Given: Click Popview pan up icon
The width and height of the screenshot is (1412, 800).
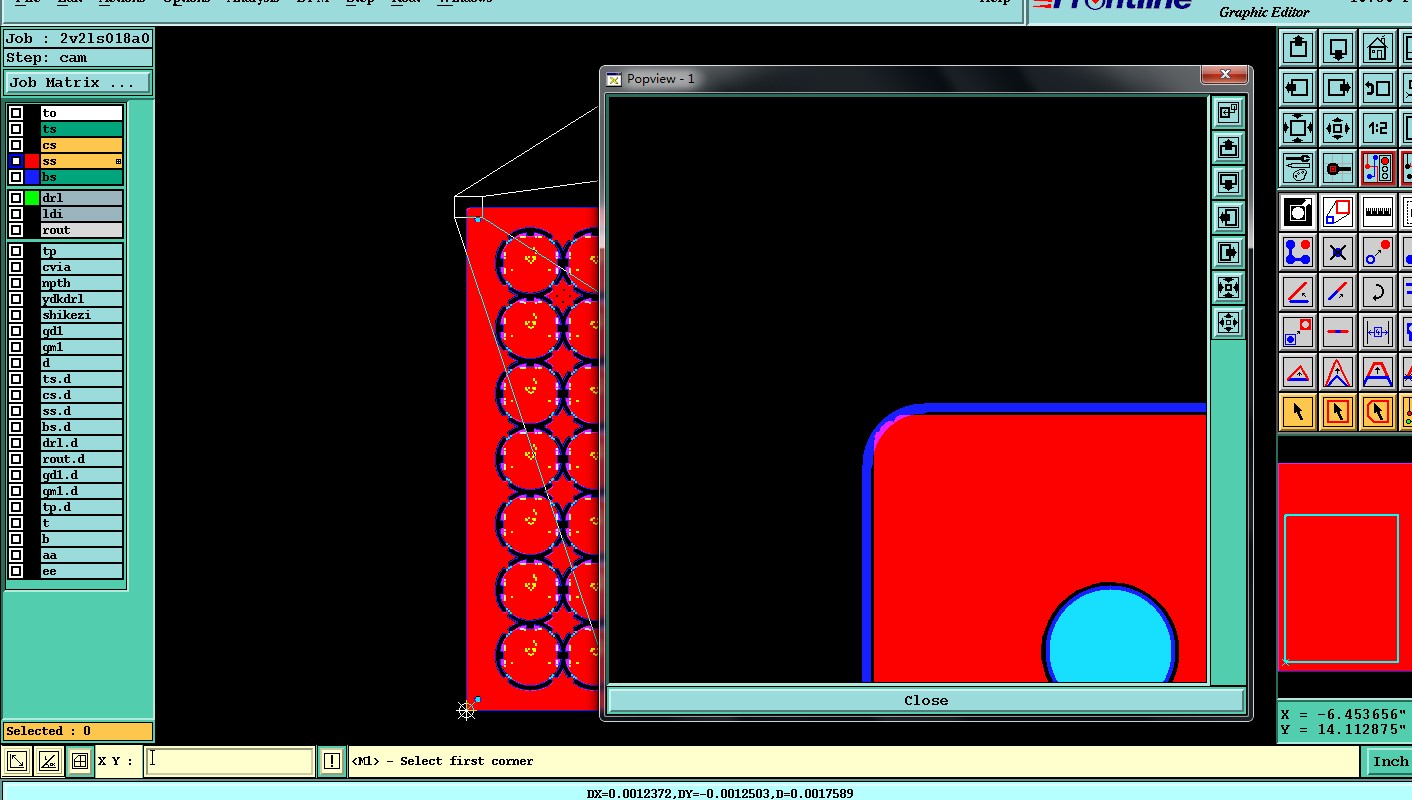Looking at the screenshot, I should pyautogui.click(x=1228, y=147).
